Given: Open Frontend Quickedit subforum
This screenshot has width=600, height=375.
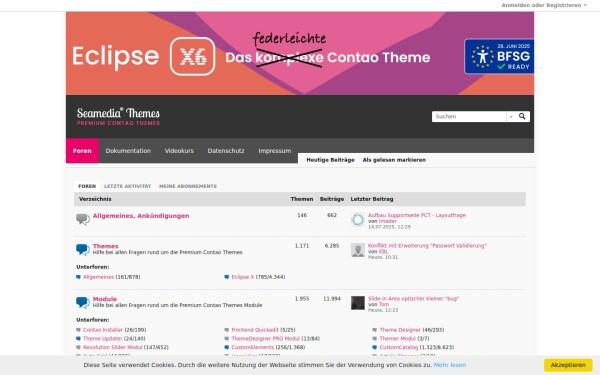Looking at the screenshot, I should [255, 330].
